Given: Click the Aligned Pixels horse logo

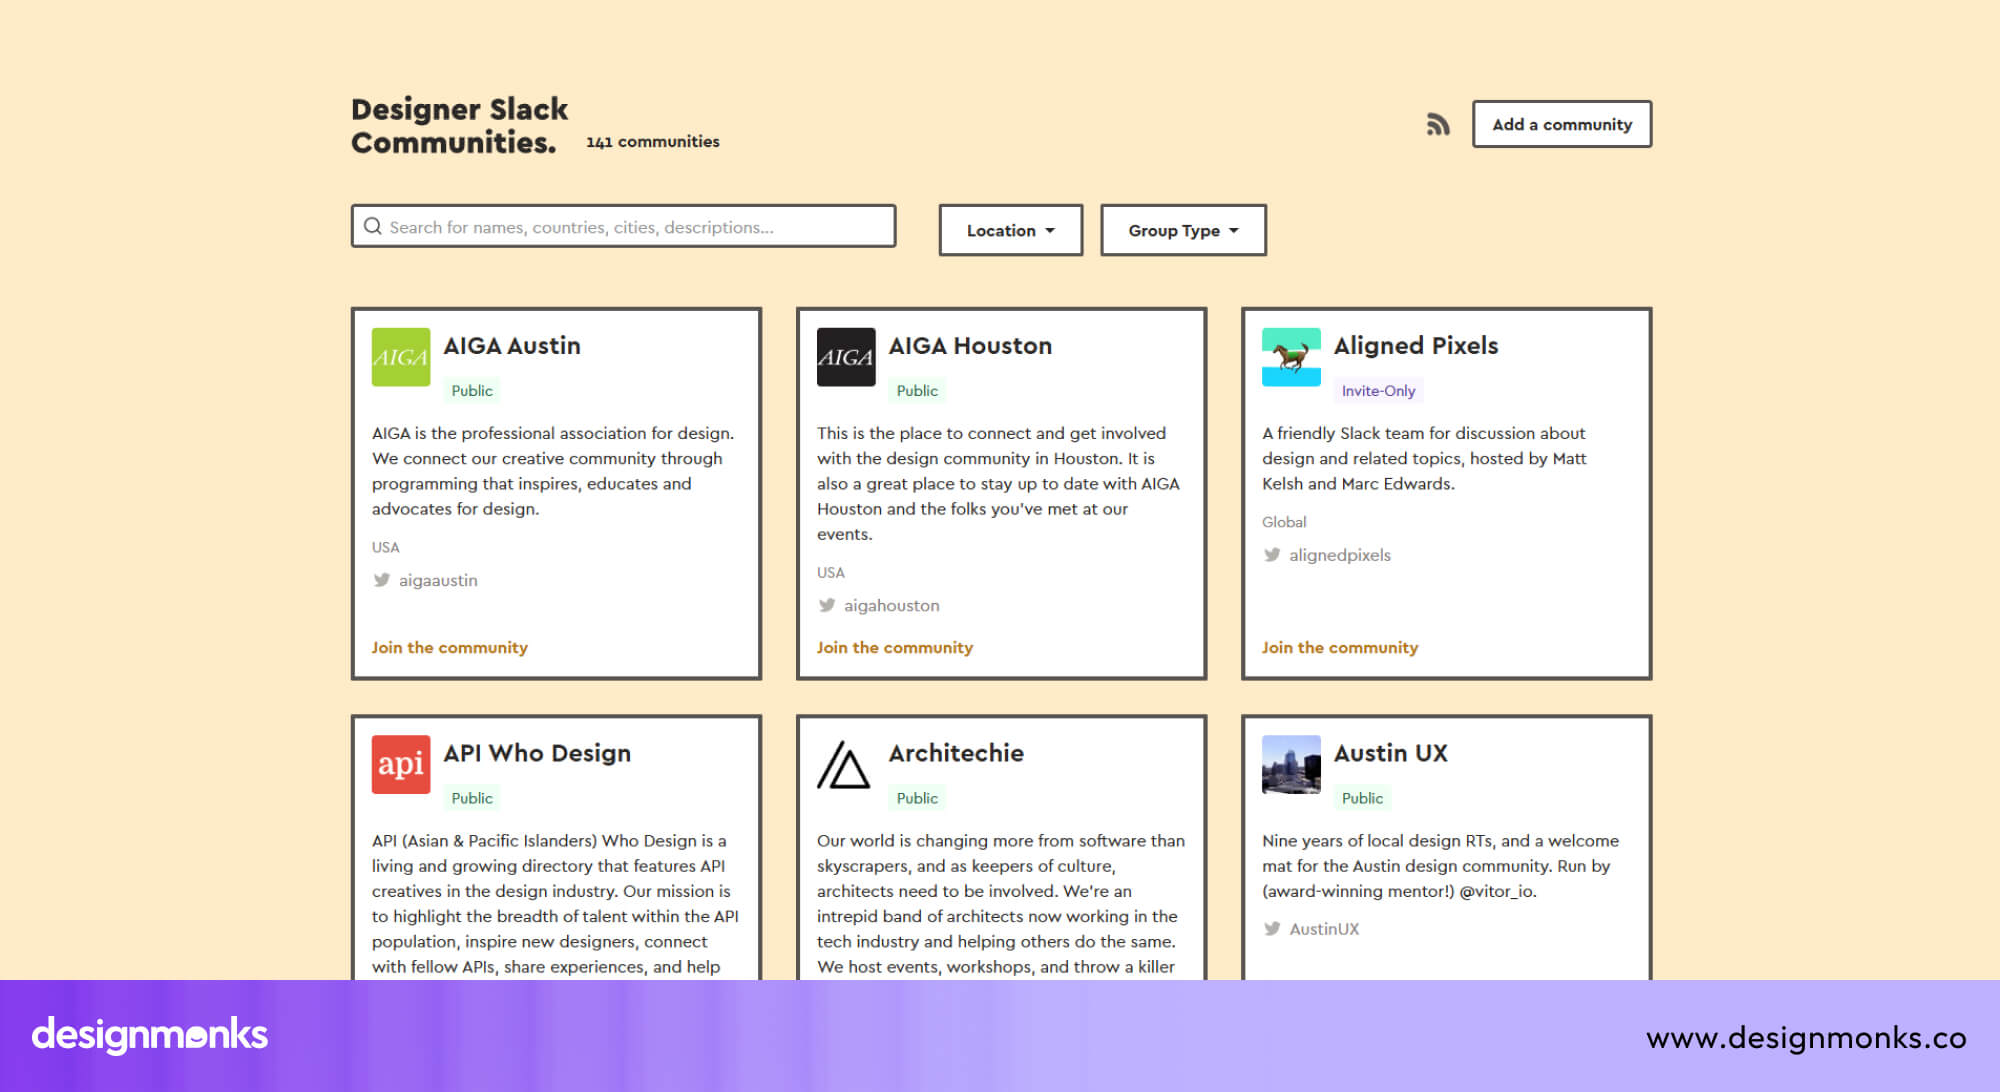Looking at the screenshot, I should (1291, 357).
